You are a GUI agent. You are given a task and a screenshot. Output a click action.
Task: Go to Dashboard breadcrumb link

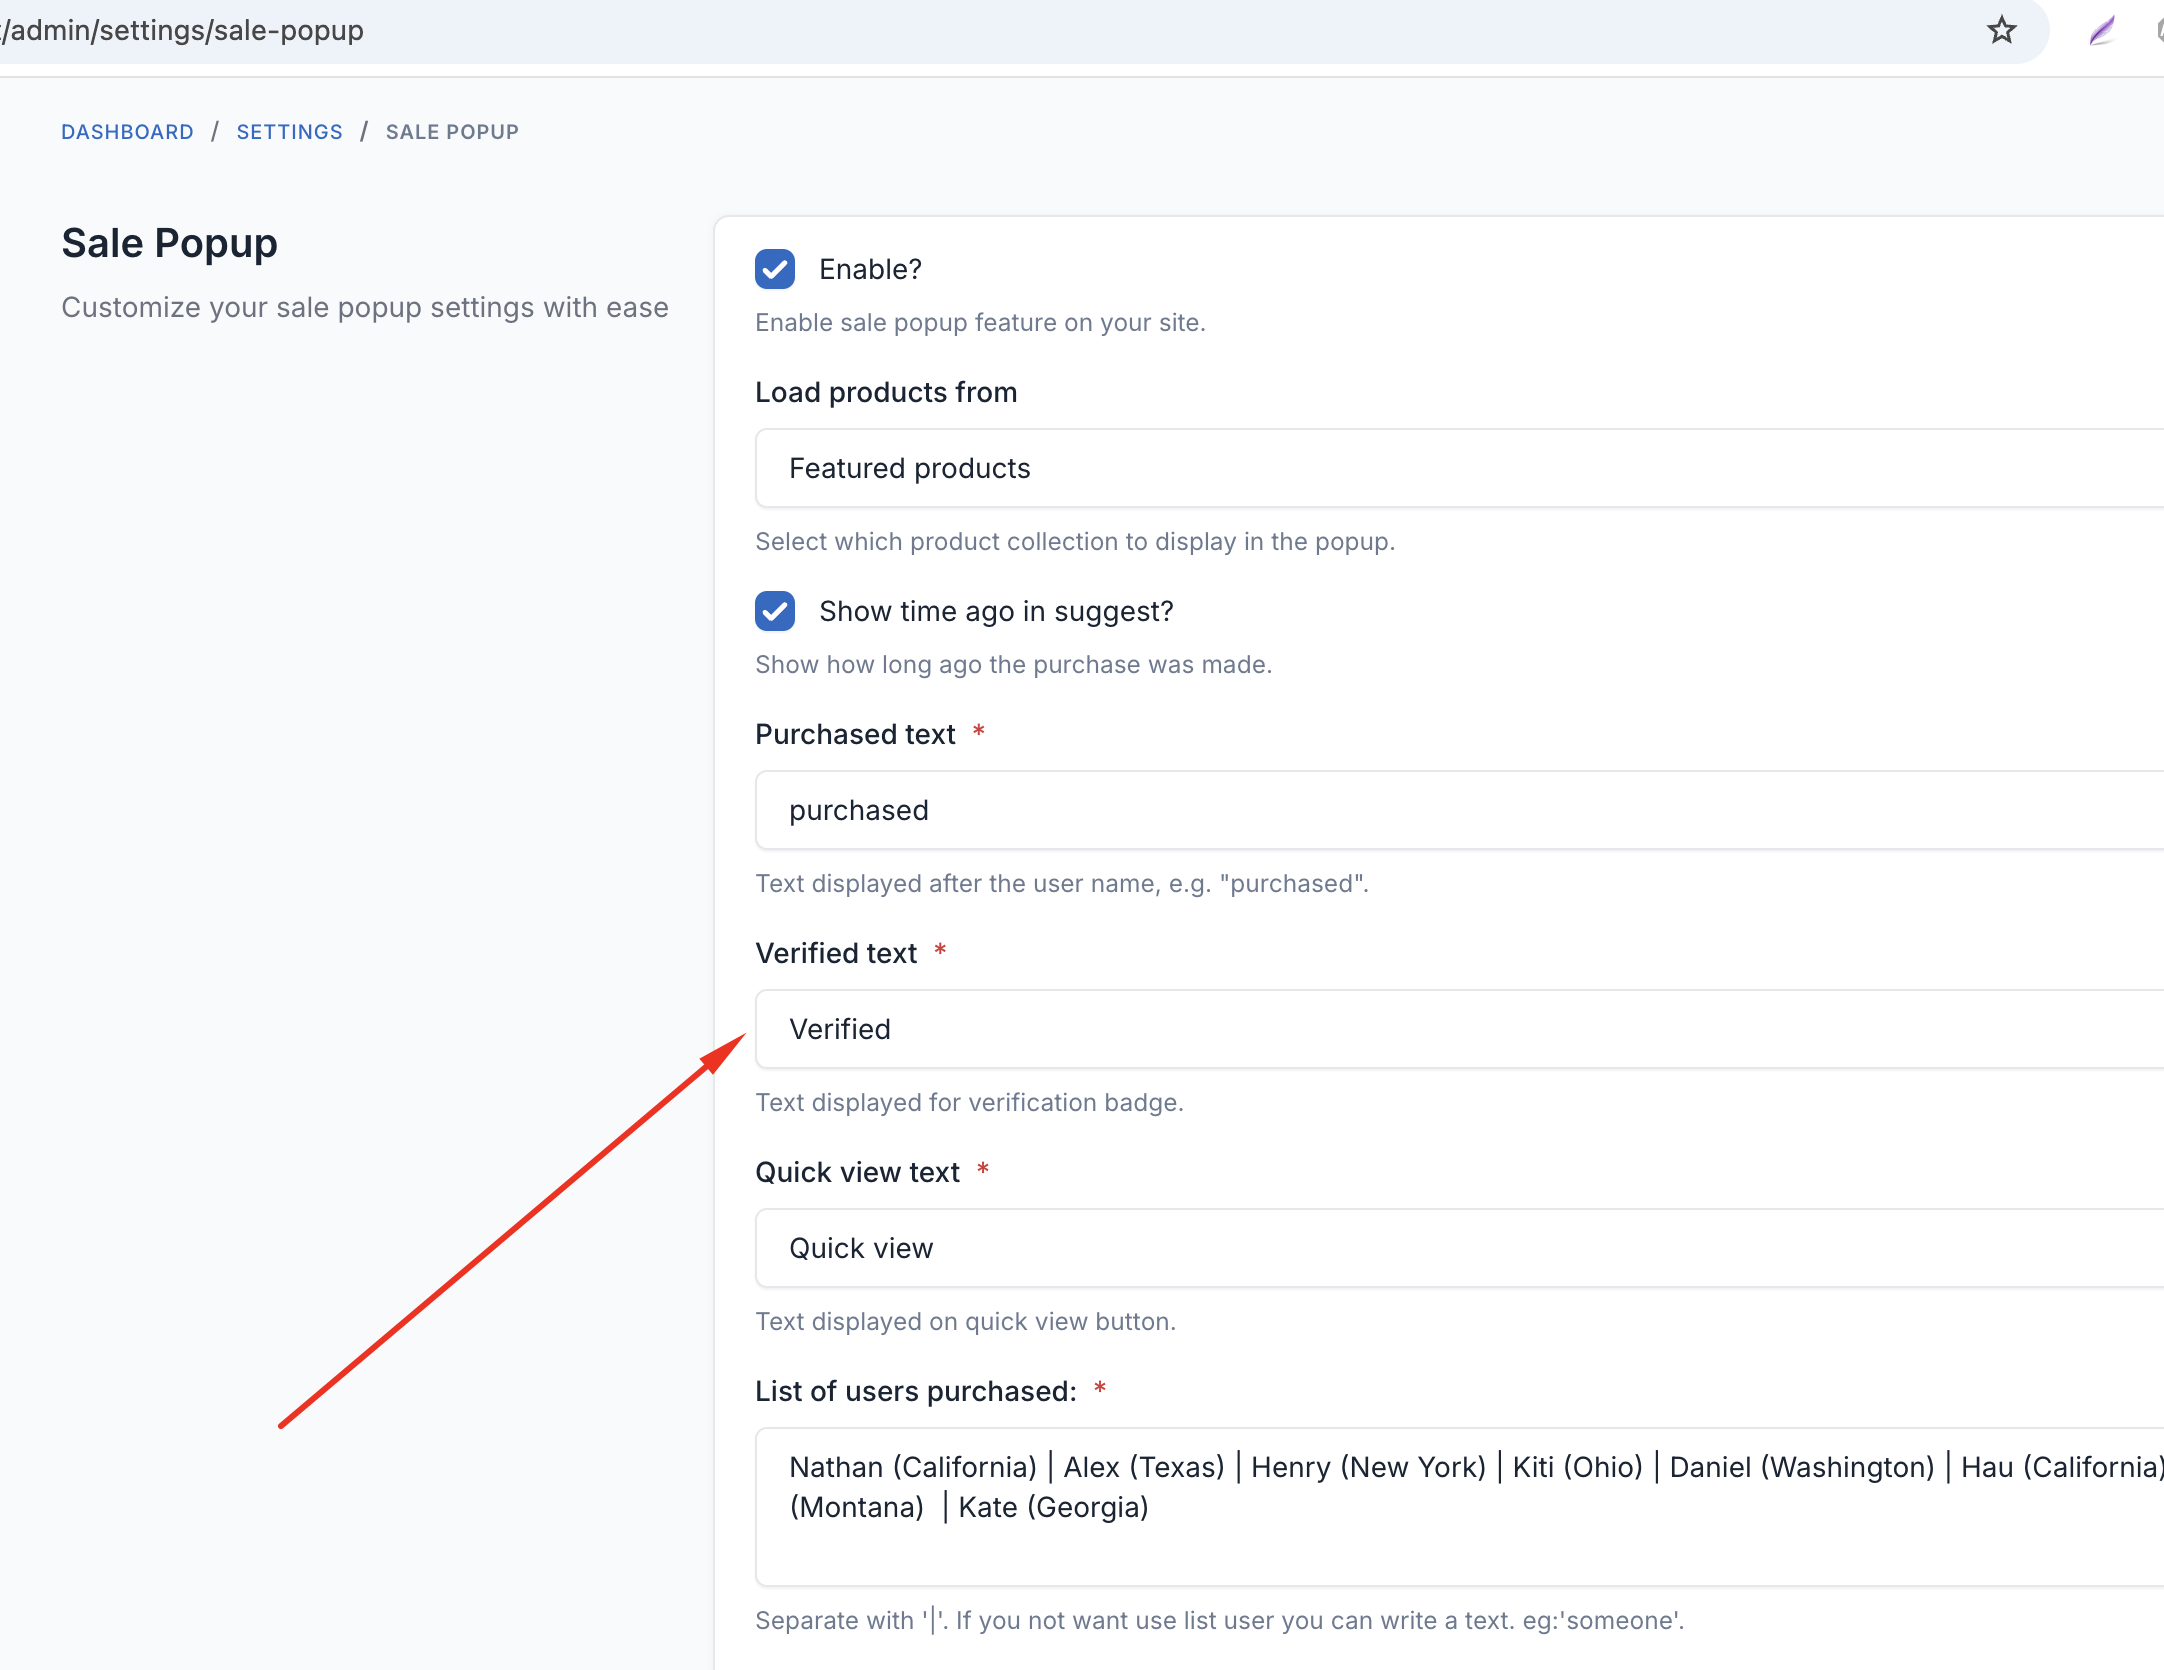coord(127,132)
